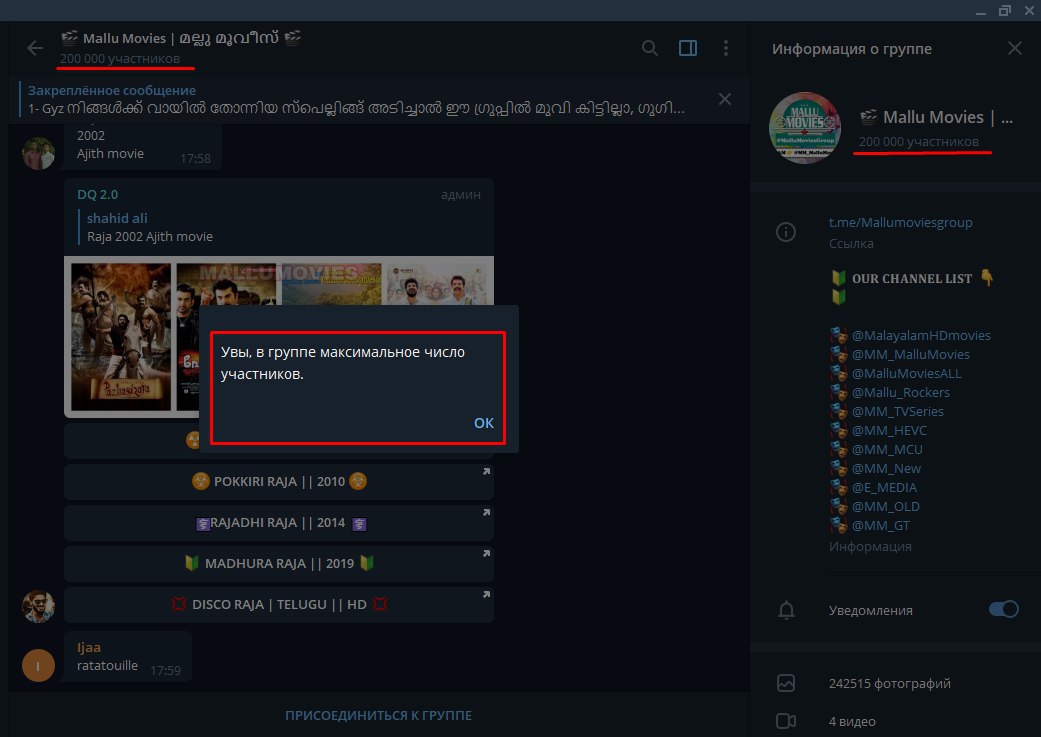The image size is (1041, 737).
Task: Open the three-dot options menu
Action: click(x=726, y=48)
